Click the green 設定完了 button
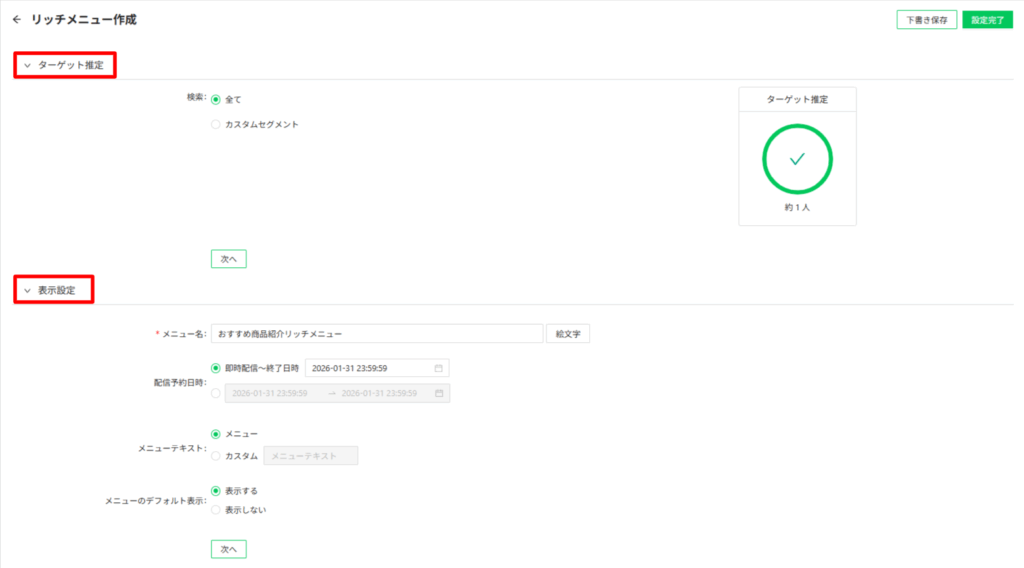Image resolution: width=1024 pixels, height=568 pixels. pos(987,20)
